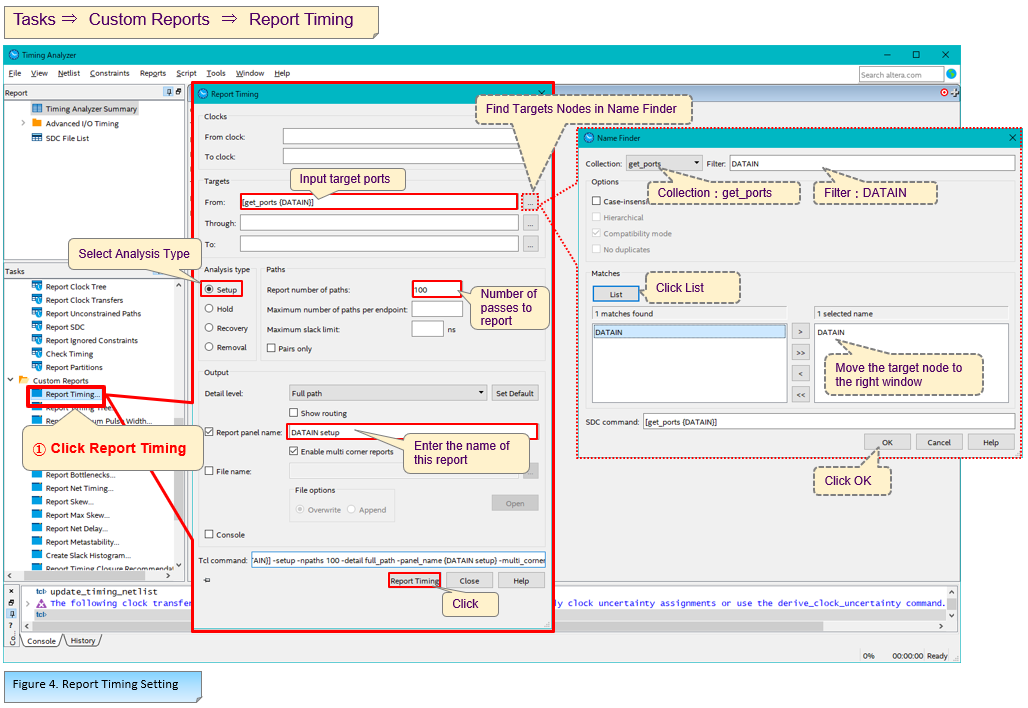The height and width of the screenshot is (708, 1028).
Task: Click the Report Clock Tree task icon
Action: point(37,287)
